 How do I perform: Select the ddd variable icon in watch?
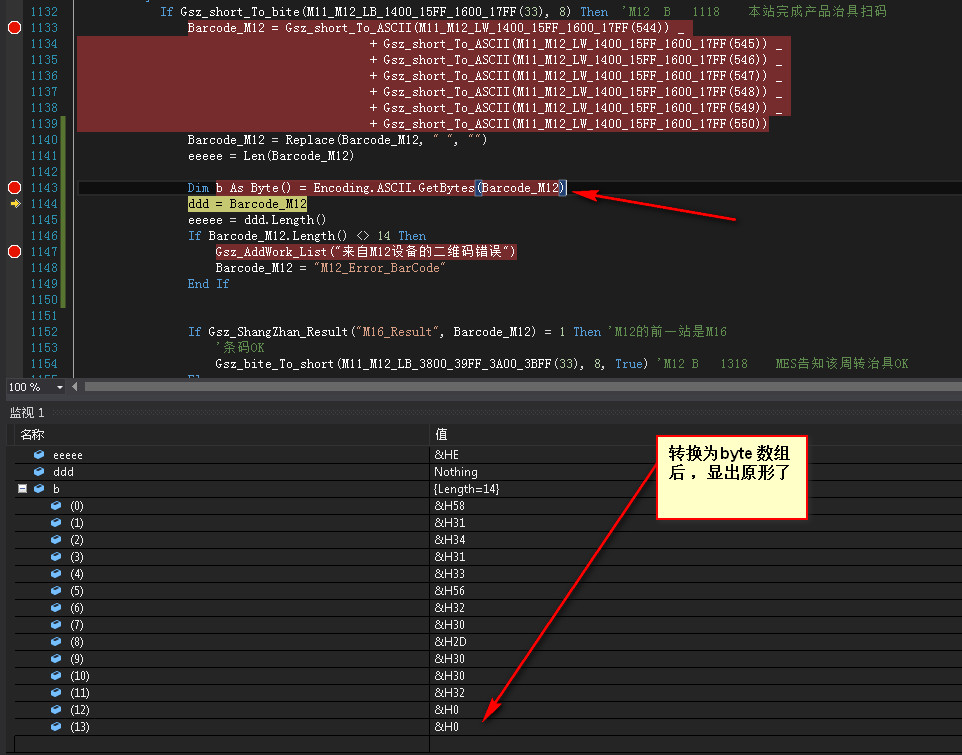pos(39,472)
